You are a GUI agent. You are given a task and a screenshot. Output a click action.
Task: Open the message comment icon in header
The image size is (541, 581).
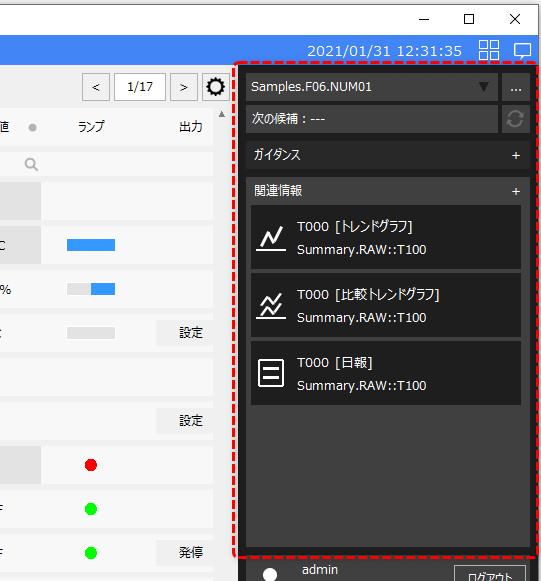[x=522, y=51]
